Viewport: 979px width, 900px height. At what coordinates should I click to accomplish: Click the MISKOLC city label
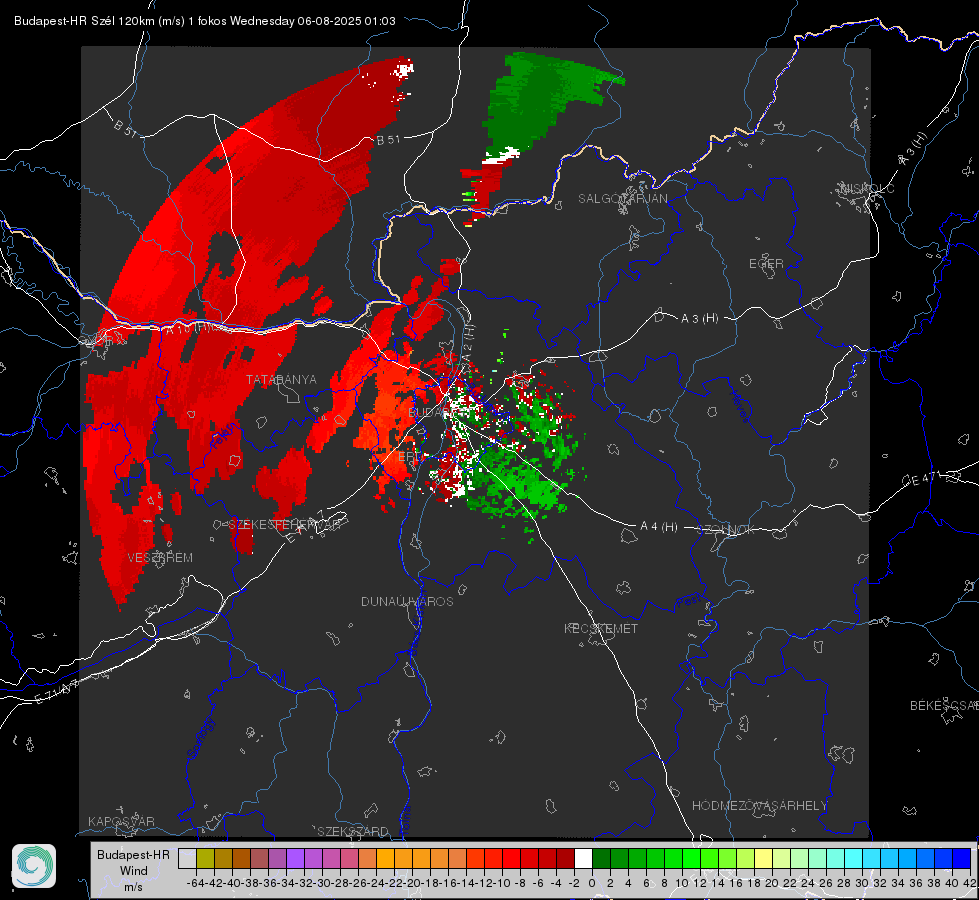867,188
